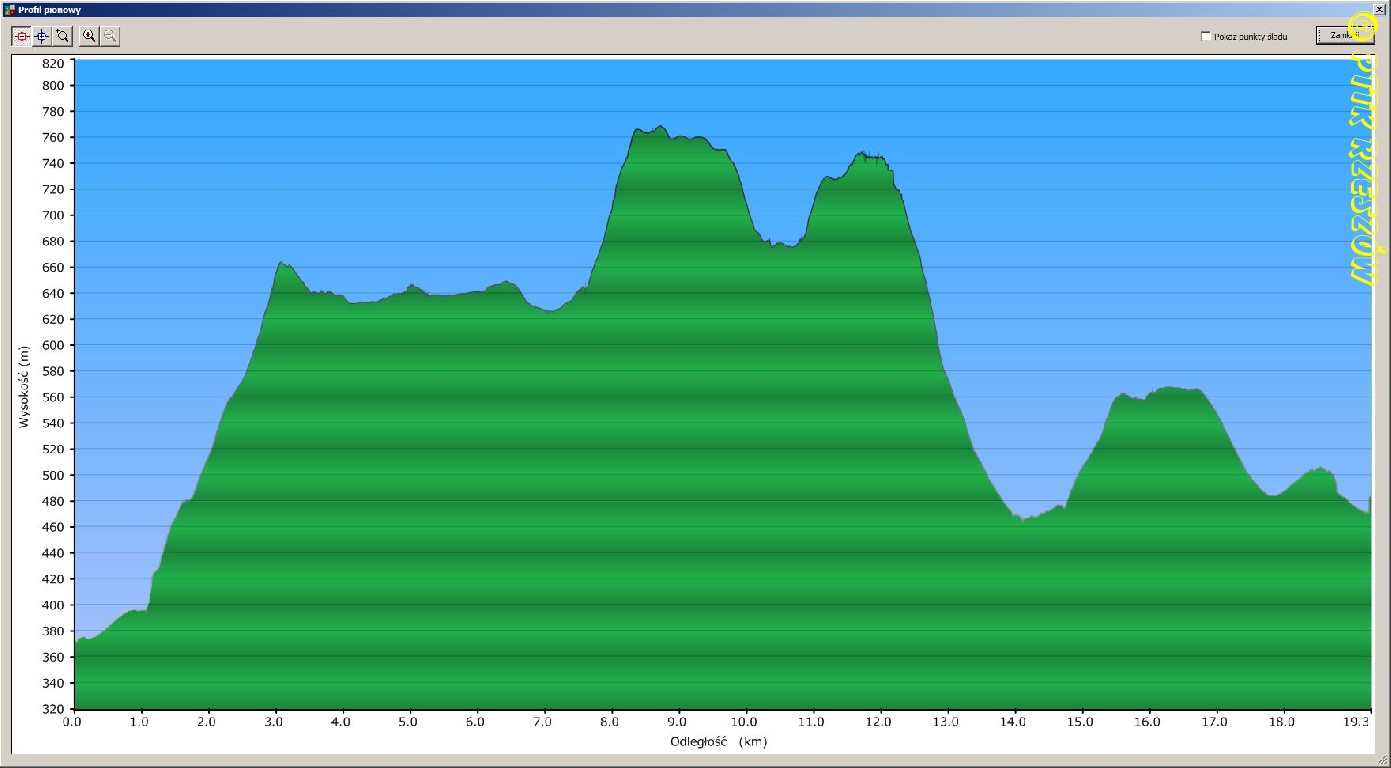Click the greyed-out zoom out icon

[109, 36]
